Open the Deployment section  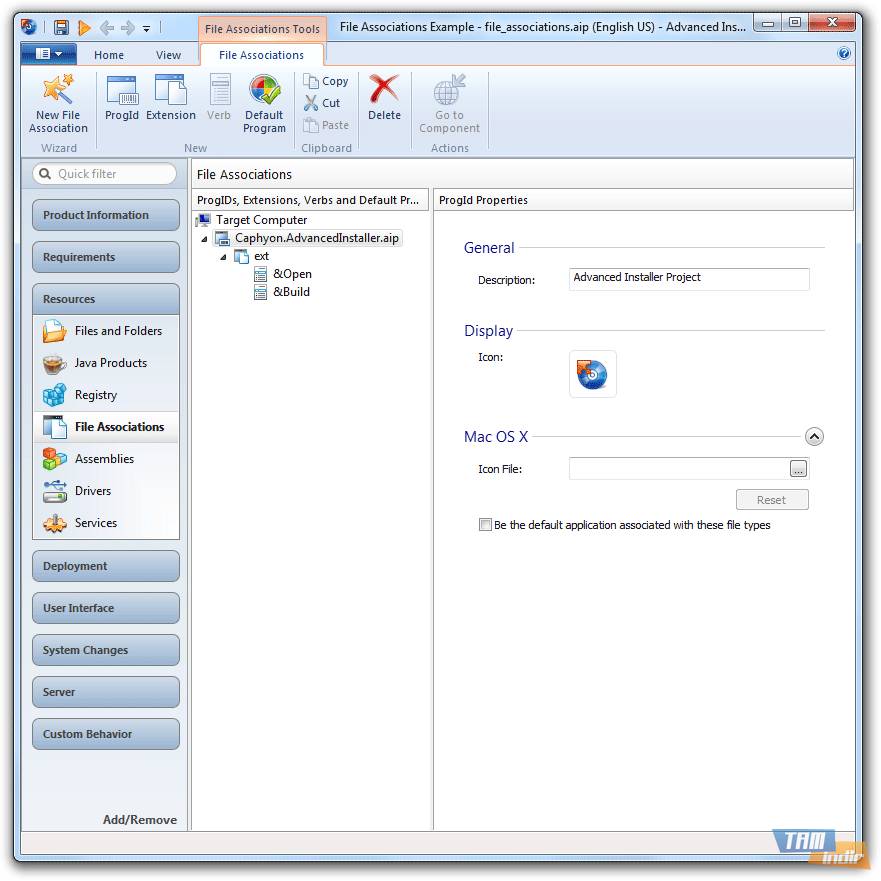click(x=106, y=566)
